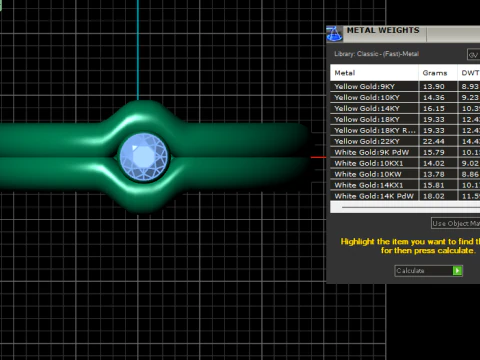Click the 8.86 DWT value
480x360 pixels.
pyautogui.click(x=470, y=175)
